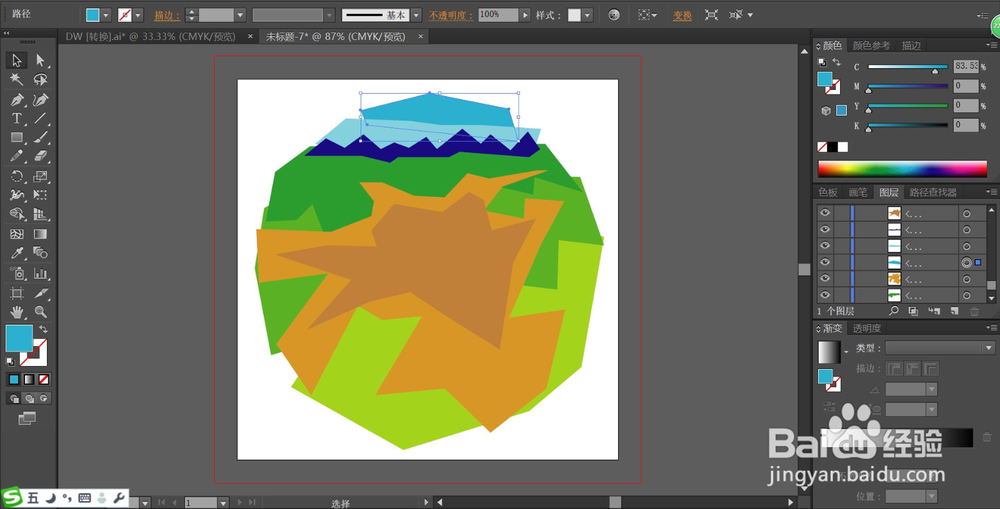Select the Hand tool
This screenshot has width=1000, height=509.
click(17, 312)
